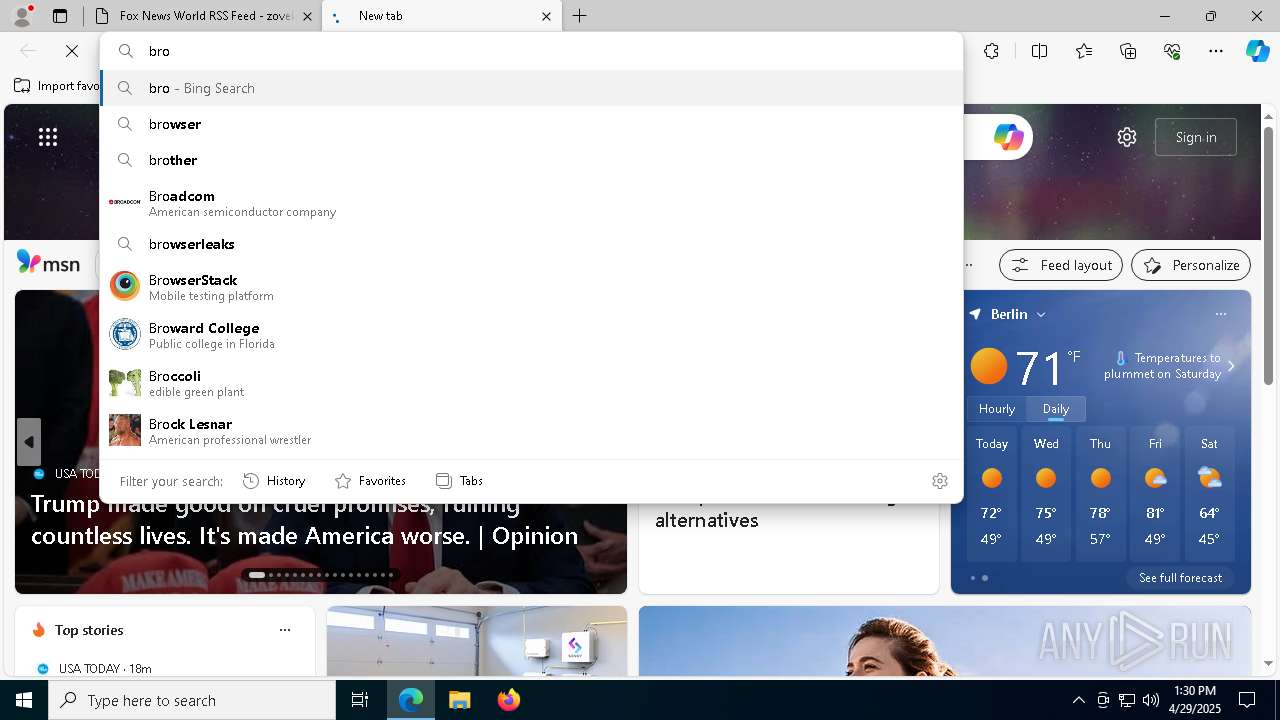Open the Feed layout button
The height and width of the screenshot is (720, 1280).
pos(1061,265)
